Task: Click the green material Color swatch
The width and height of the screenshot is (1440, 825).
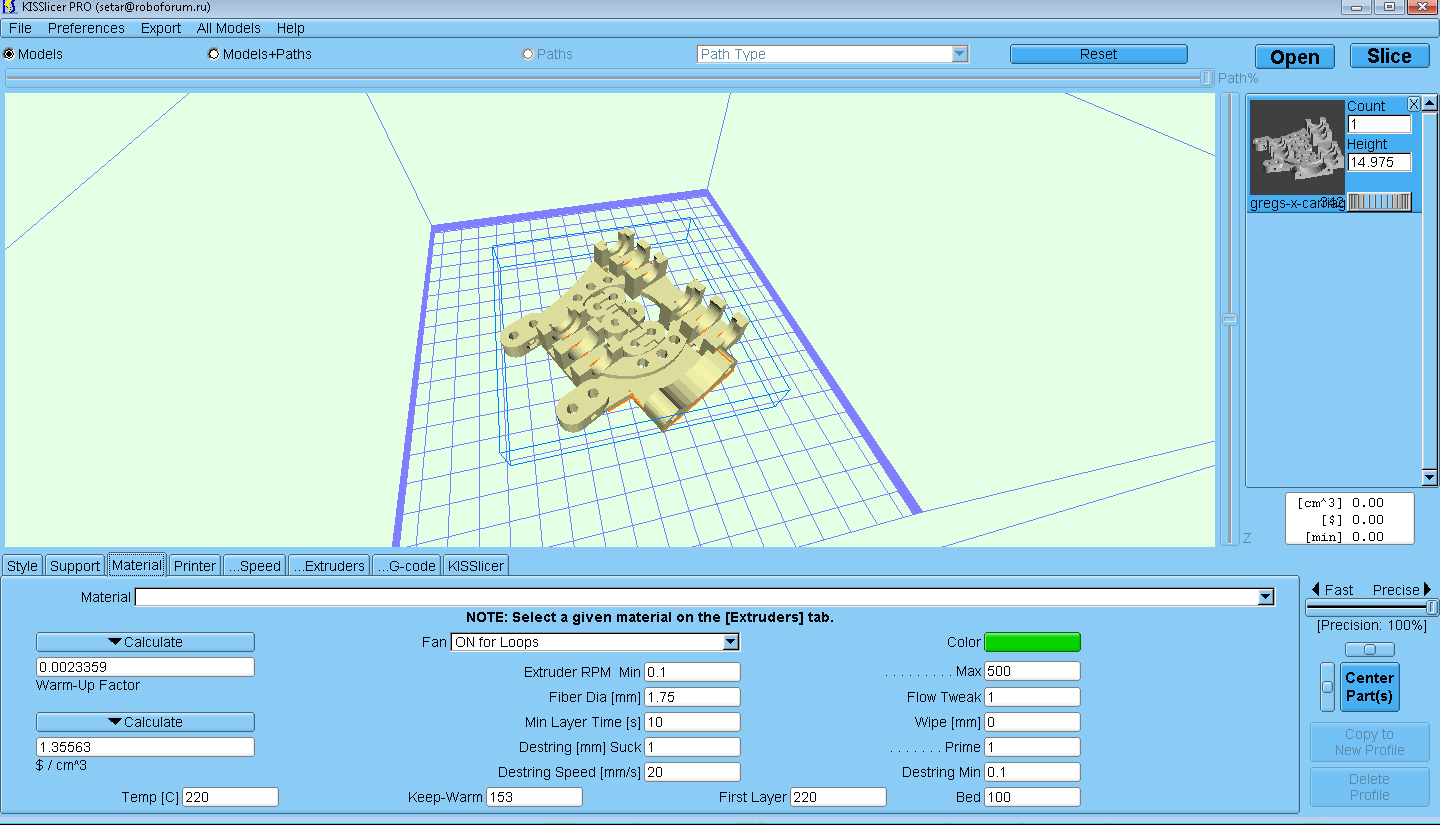Action: tap(1032, 642)
